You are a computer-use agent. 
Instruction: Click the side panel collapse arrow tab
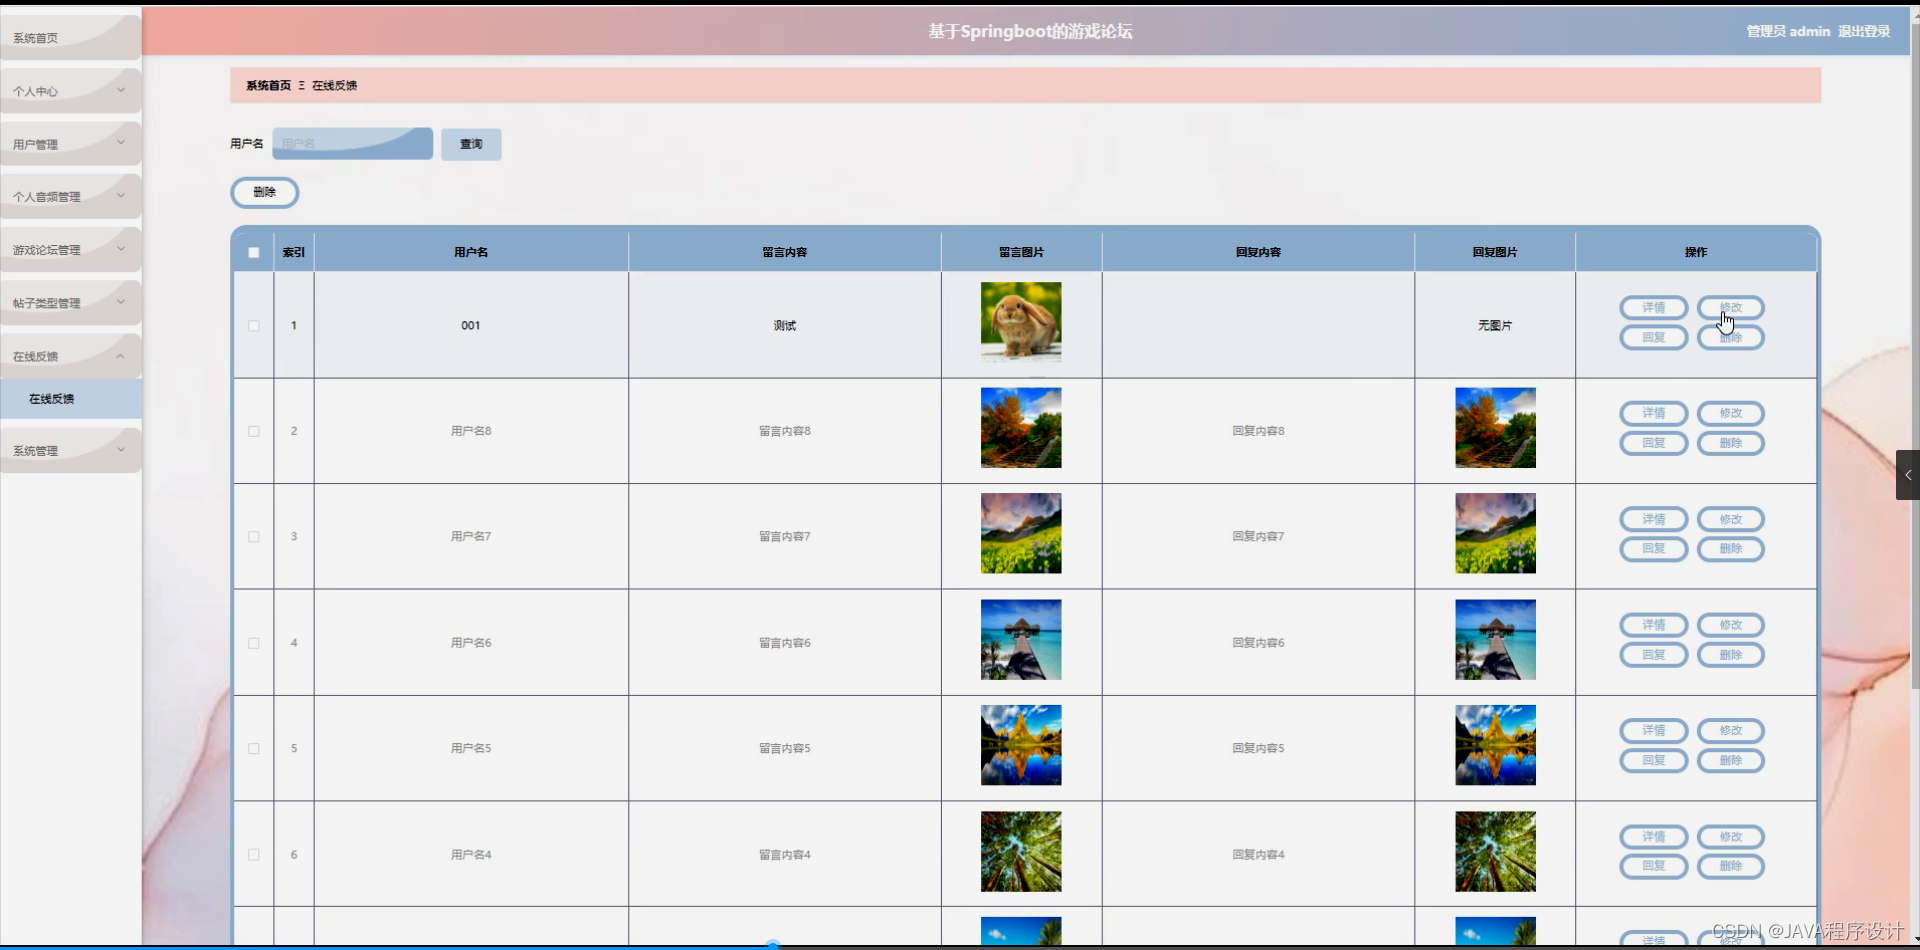pyautogui.click(x=1908, y=475)
